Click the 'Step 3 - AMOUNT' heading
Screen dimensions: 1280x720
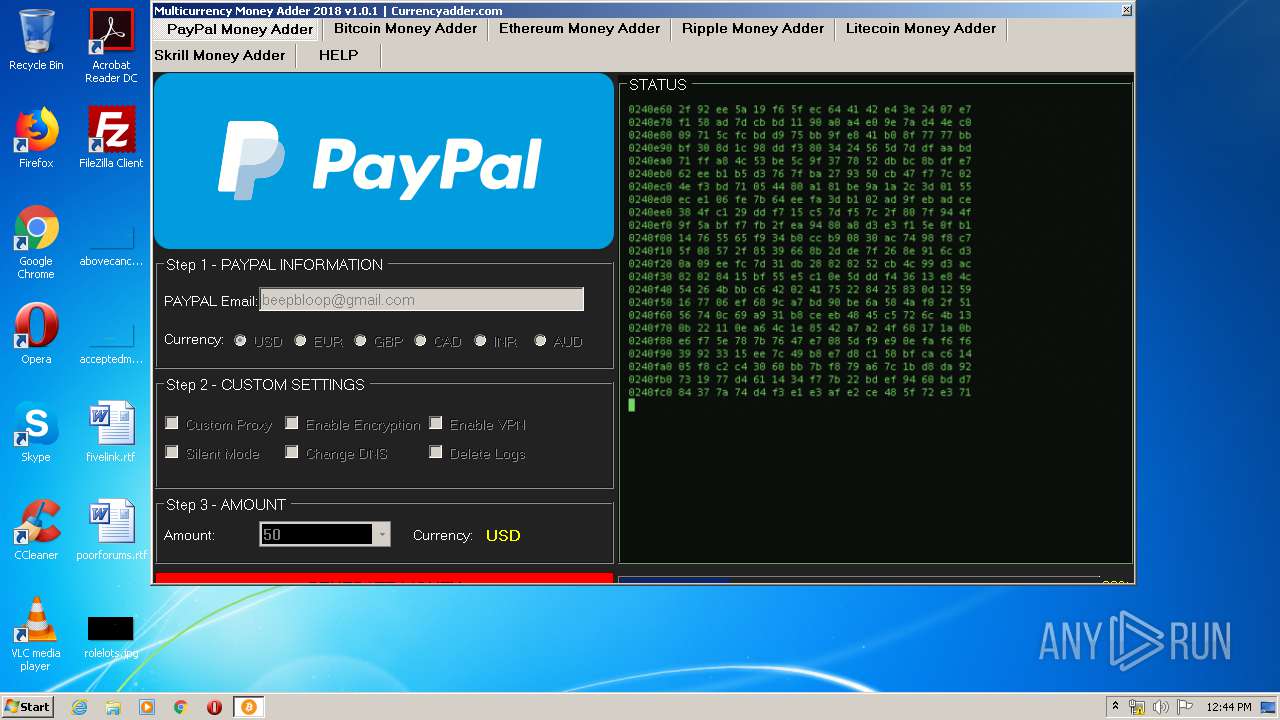click(226, 505)
